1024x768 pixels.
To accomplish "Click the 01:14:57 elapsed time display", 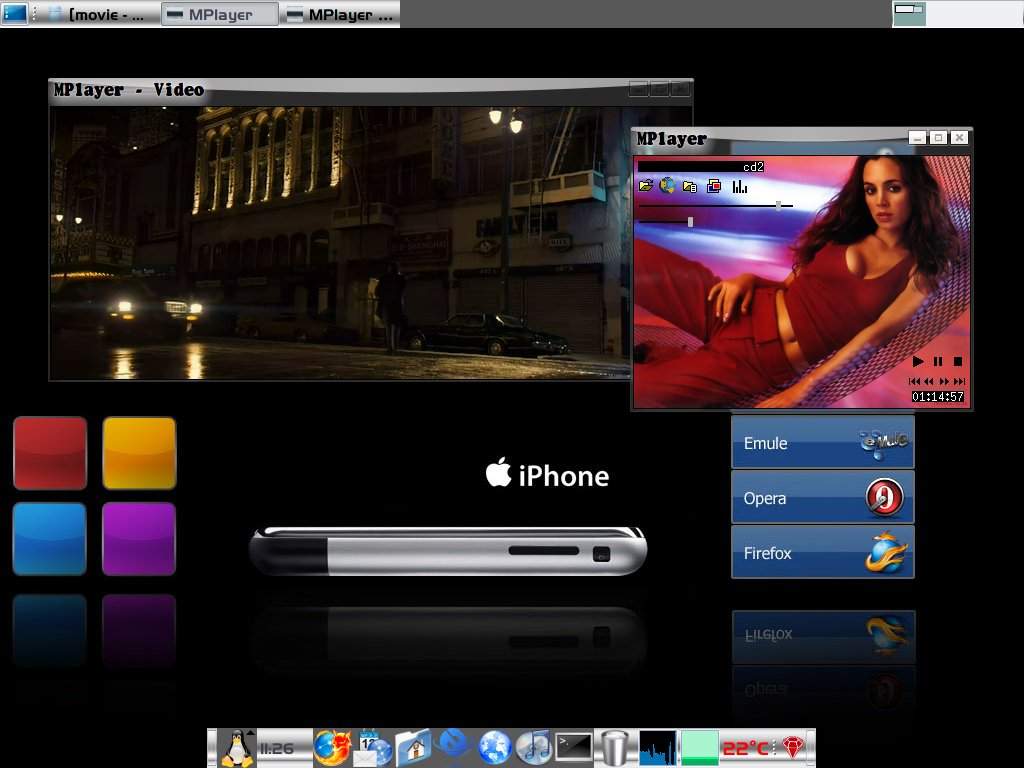I will coord(938,396).
